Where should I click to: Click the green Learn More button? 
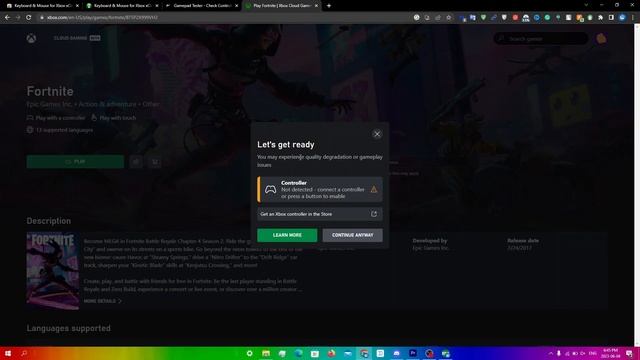(287, 235)
